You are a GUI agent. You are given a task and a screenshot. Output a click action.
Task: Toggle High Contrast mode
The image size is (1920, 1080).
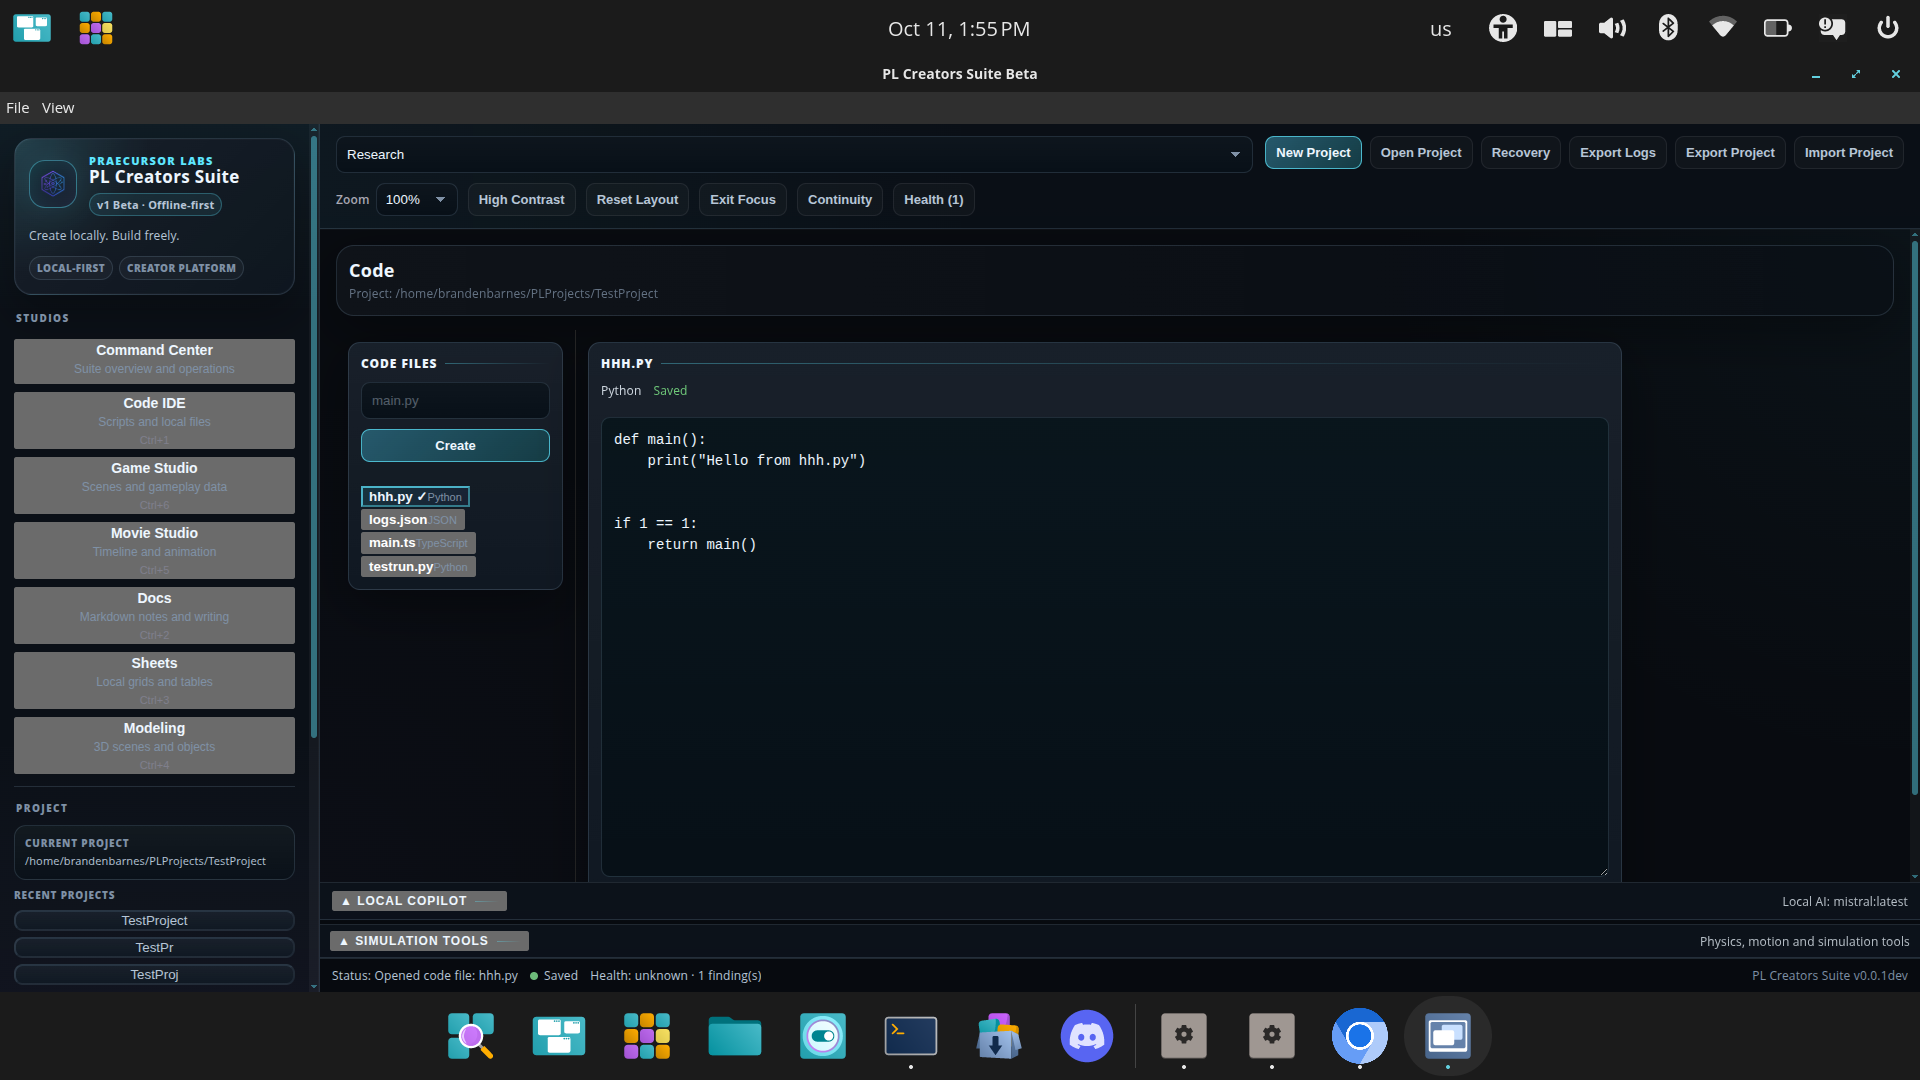[x=521, y=200]
